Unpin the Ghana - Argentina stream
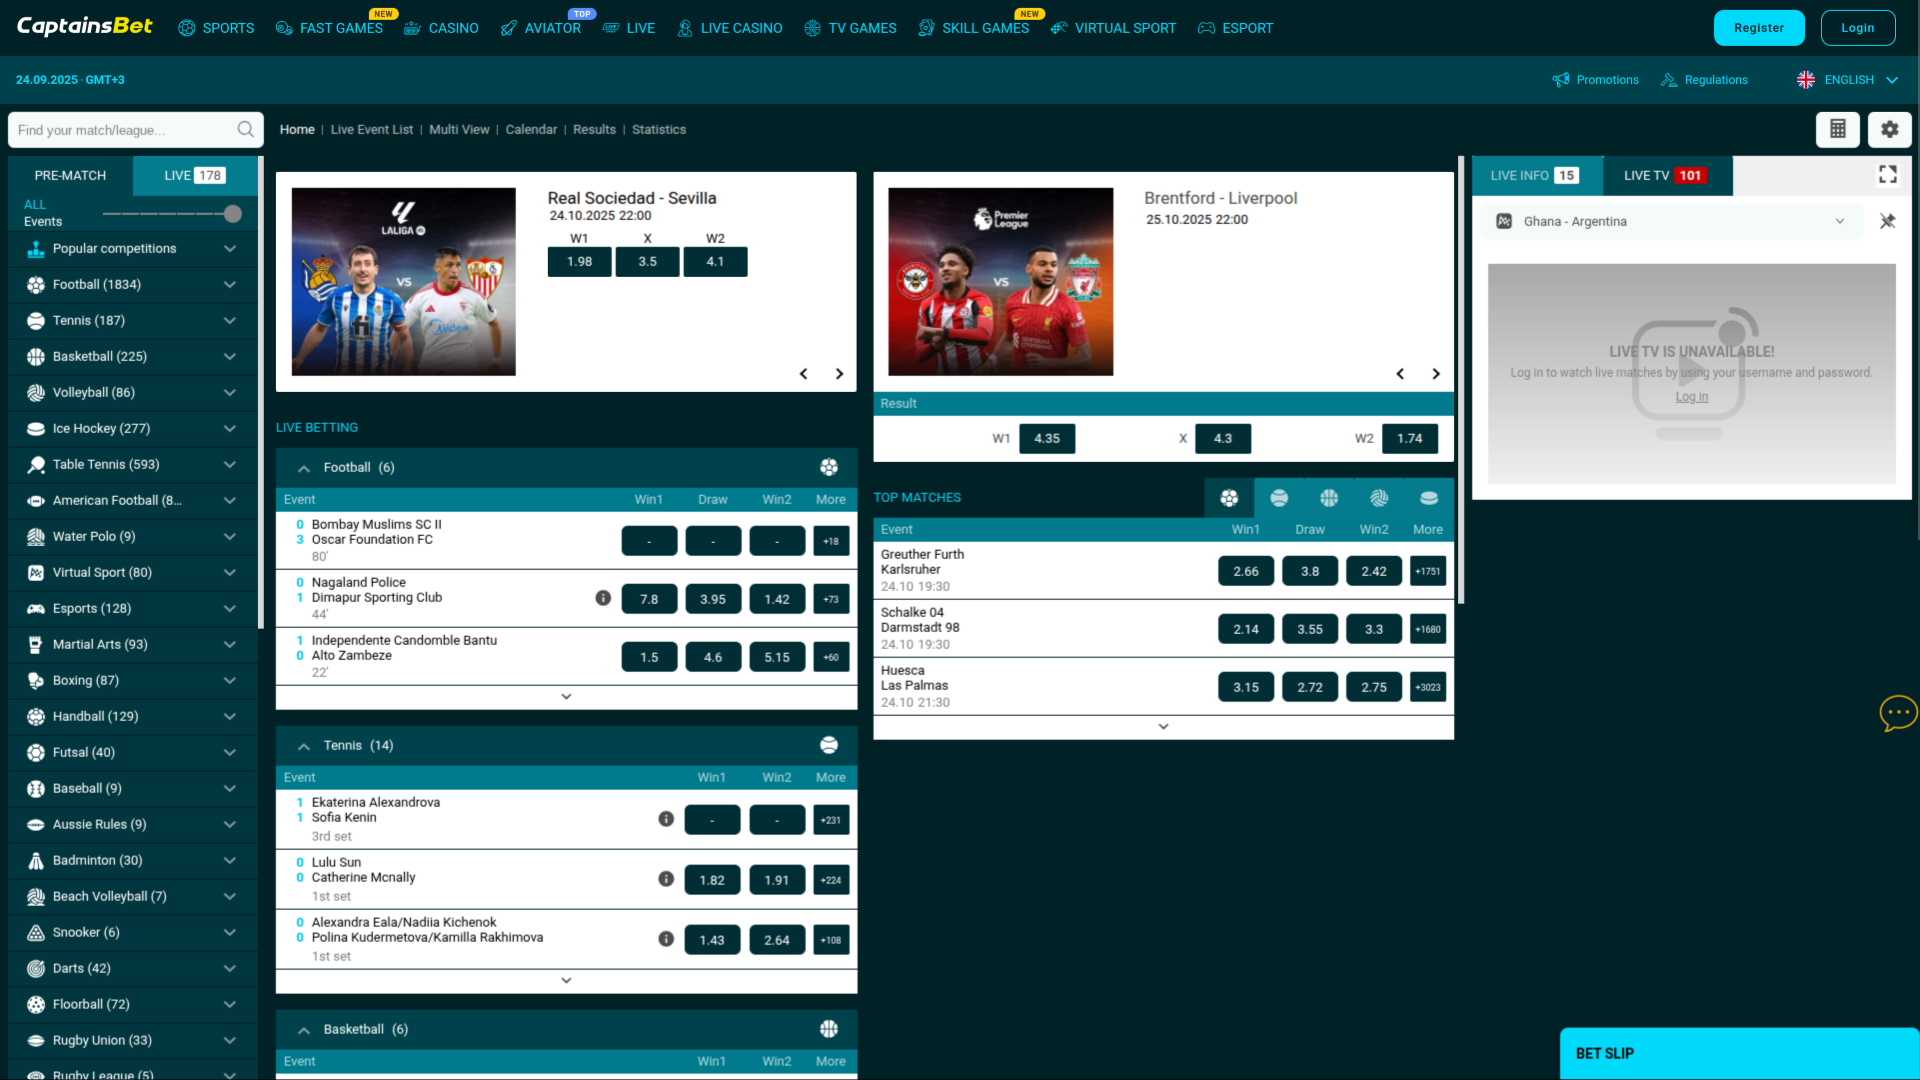The width and height of the screenshot is (1920, 1080). [1888, 221]
